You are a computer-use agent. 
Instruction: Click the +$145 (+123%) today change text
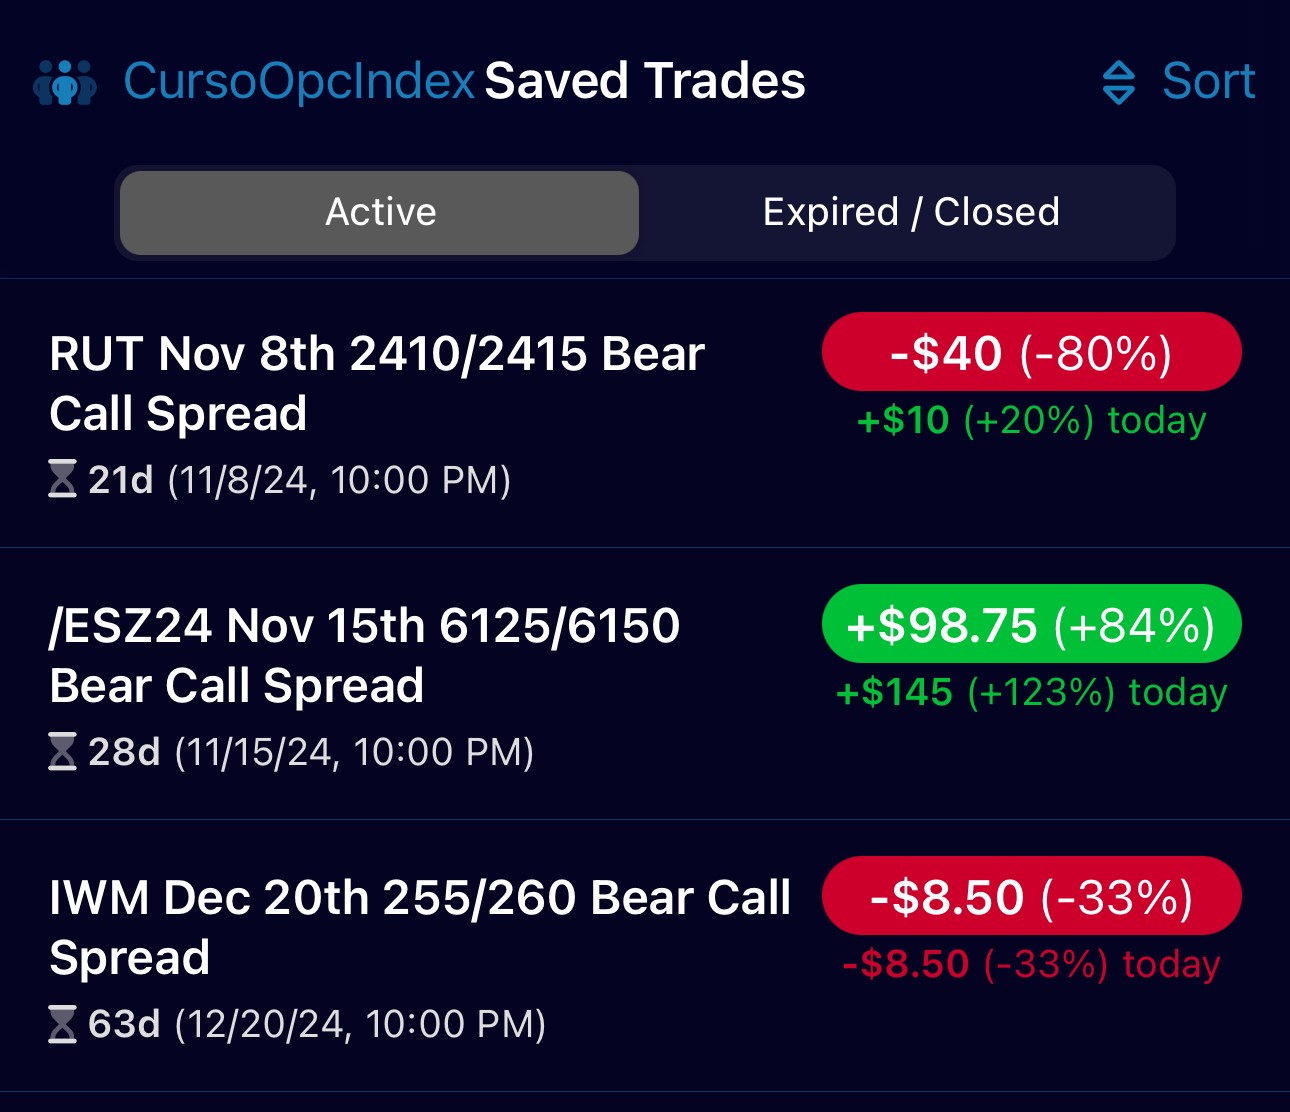pos(1031,692)
